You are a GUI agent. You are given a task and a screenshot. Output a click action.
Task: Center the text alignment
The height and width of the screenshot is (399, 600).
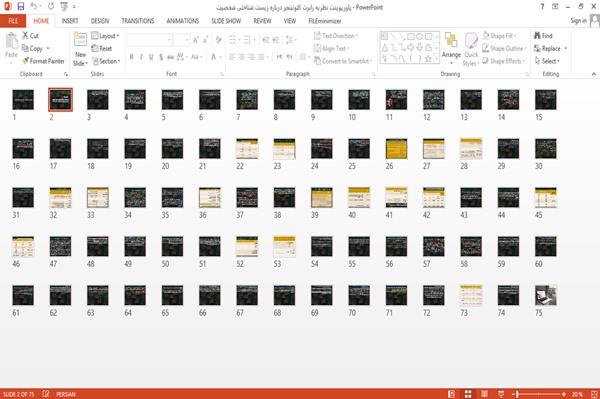242,57
